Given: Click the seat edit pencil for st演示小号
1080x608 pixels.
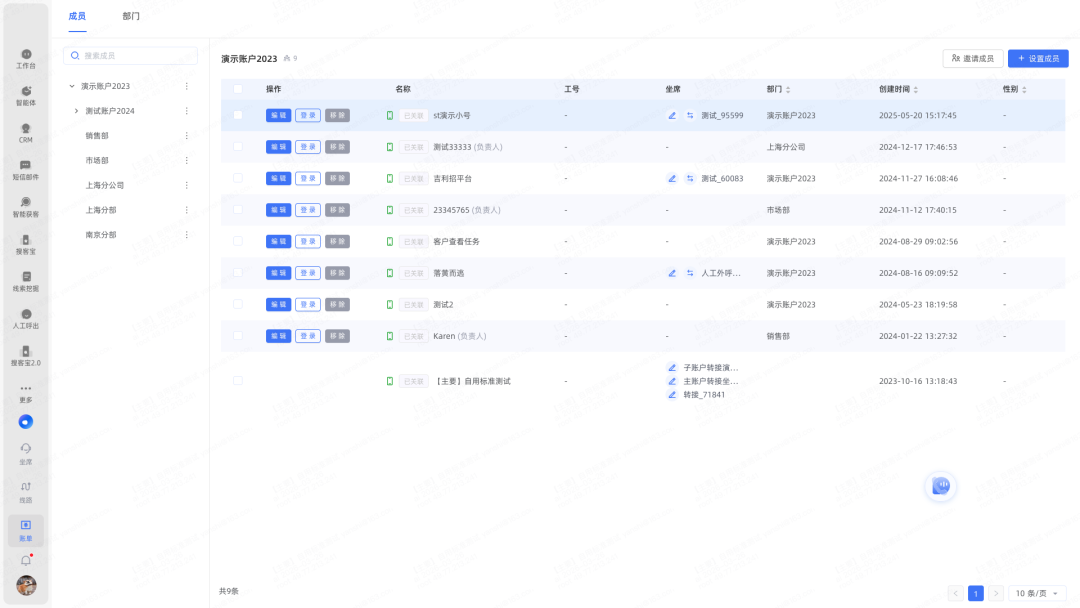Looking at the screenshot, I should (672, 116).
